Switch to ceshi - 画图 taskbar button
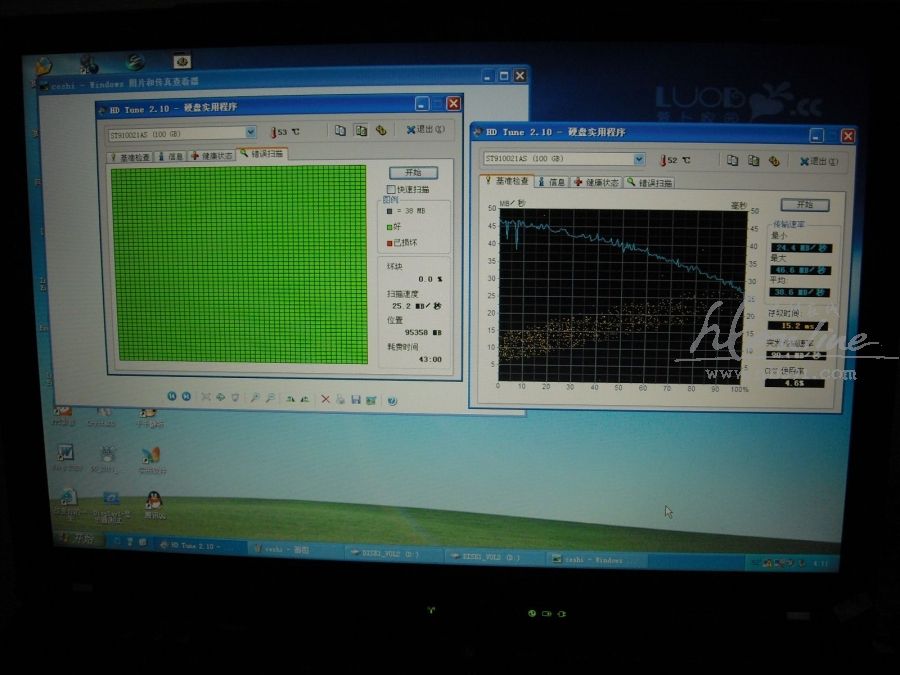Image resolution: width=900 pixels, height=675 pixels. pyautogui.click(x=295, y=549)
